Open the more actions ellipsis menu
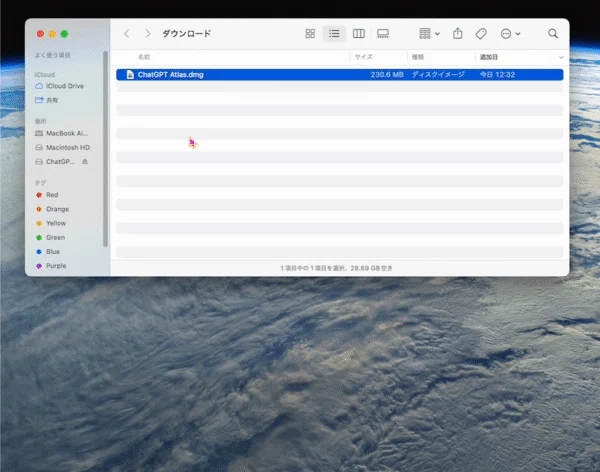Screen dimensions: 600x472 510,34
